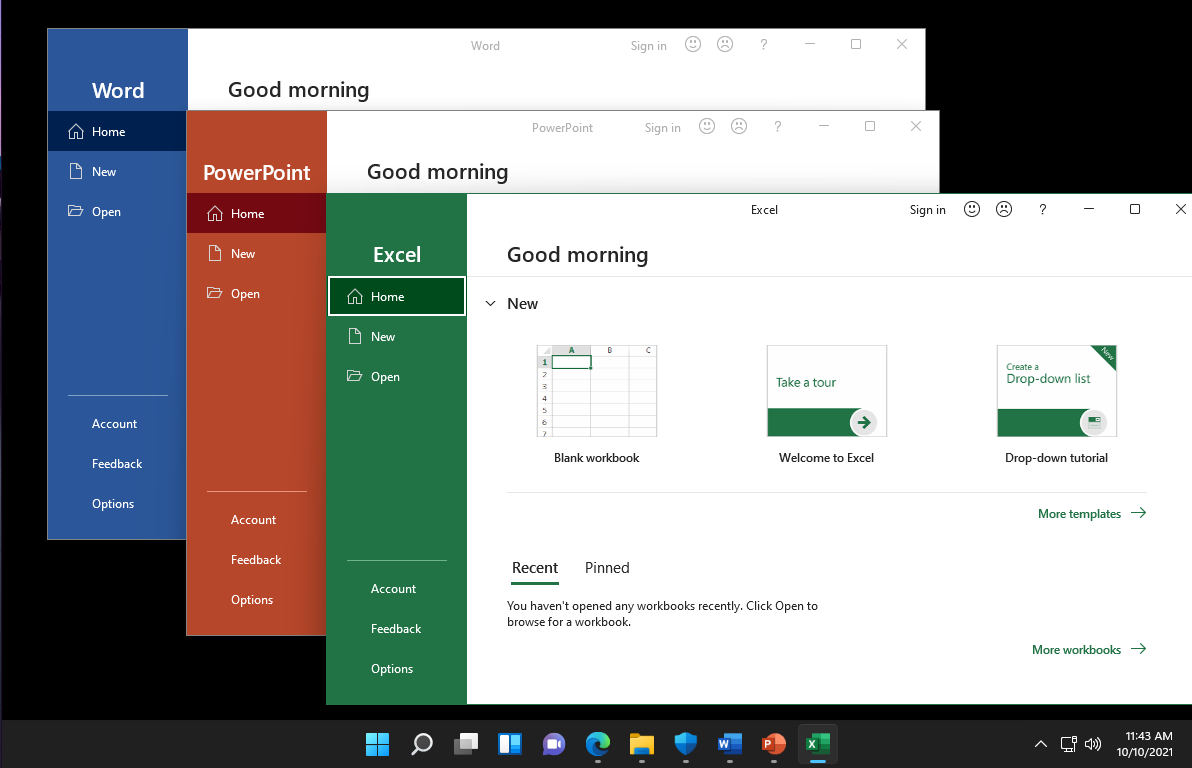Select New in Word sidebar
This screenshot has height=768, width=1192.
coord(117,172)
